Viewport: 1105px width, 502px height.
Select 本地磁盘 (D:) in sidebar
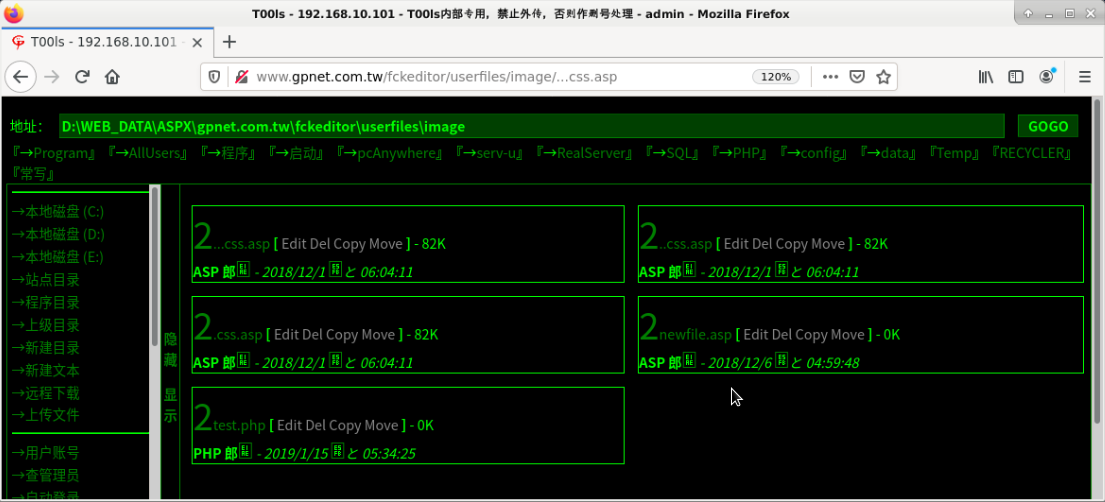[58, 235]
